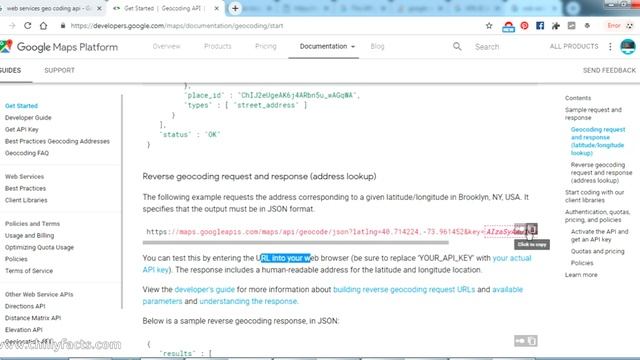Switch to the SUPPORT tab
Viewport: 640px width, 360px height.
(x=60, y=70)
